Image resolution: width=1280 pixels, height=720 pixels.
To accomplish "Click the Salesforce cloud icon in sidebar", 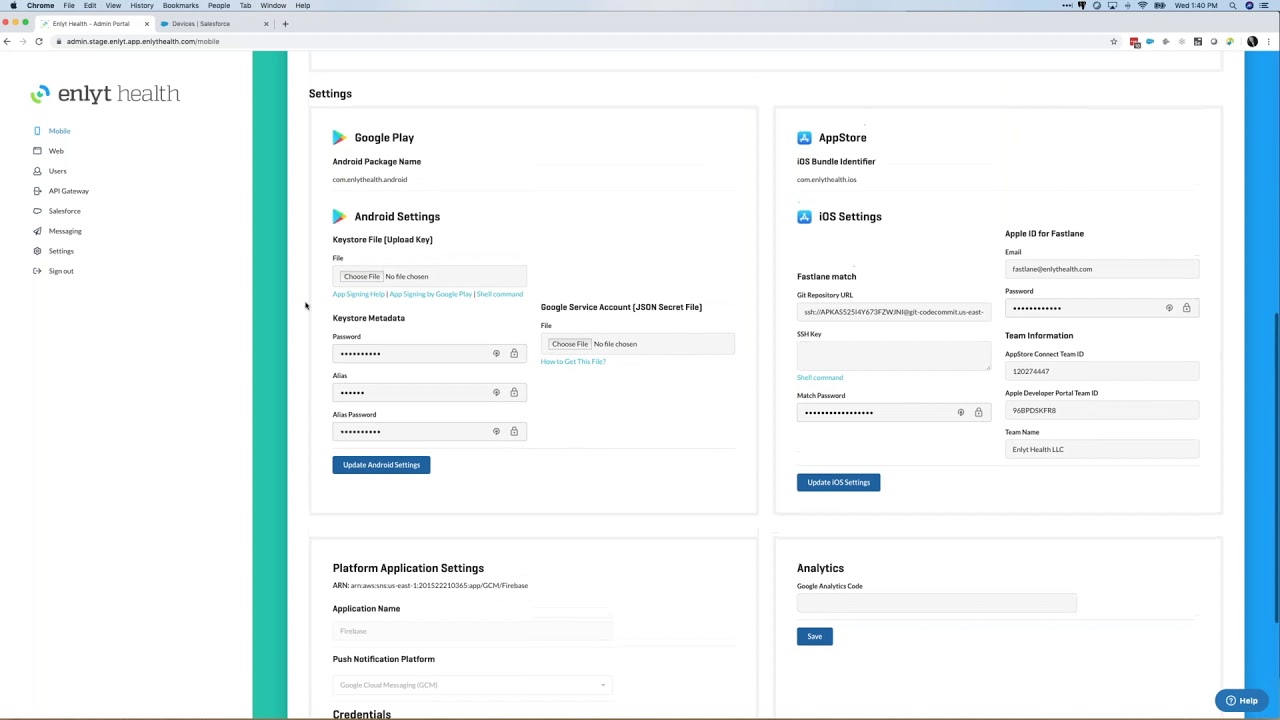I will (x=38, y=211).
